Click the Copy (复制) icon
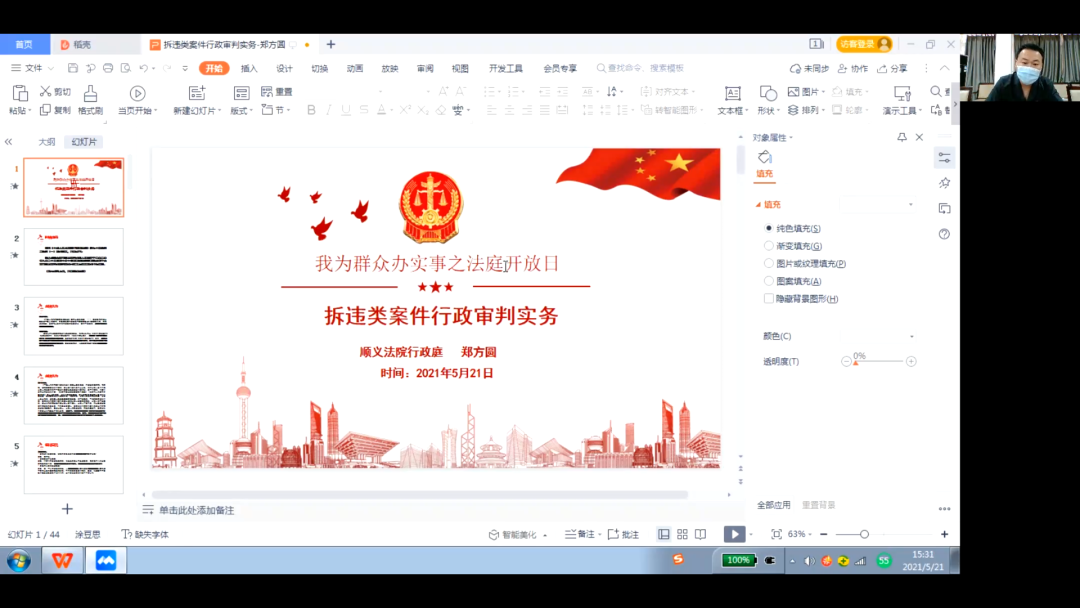1080x608 pixels. click(x=45, y=110)
